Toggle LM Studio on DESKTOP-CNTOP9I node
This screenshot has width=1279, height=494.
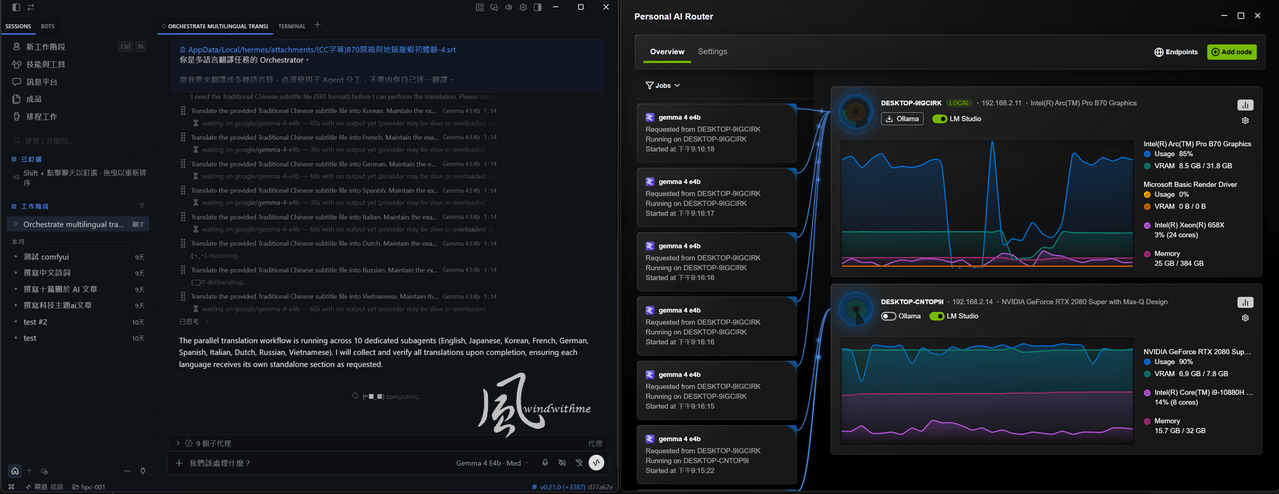coord(937,316)
